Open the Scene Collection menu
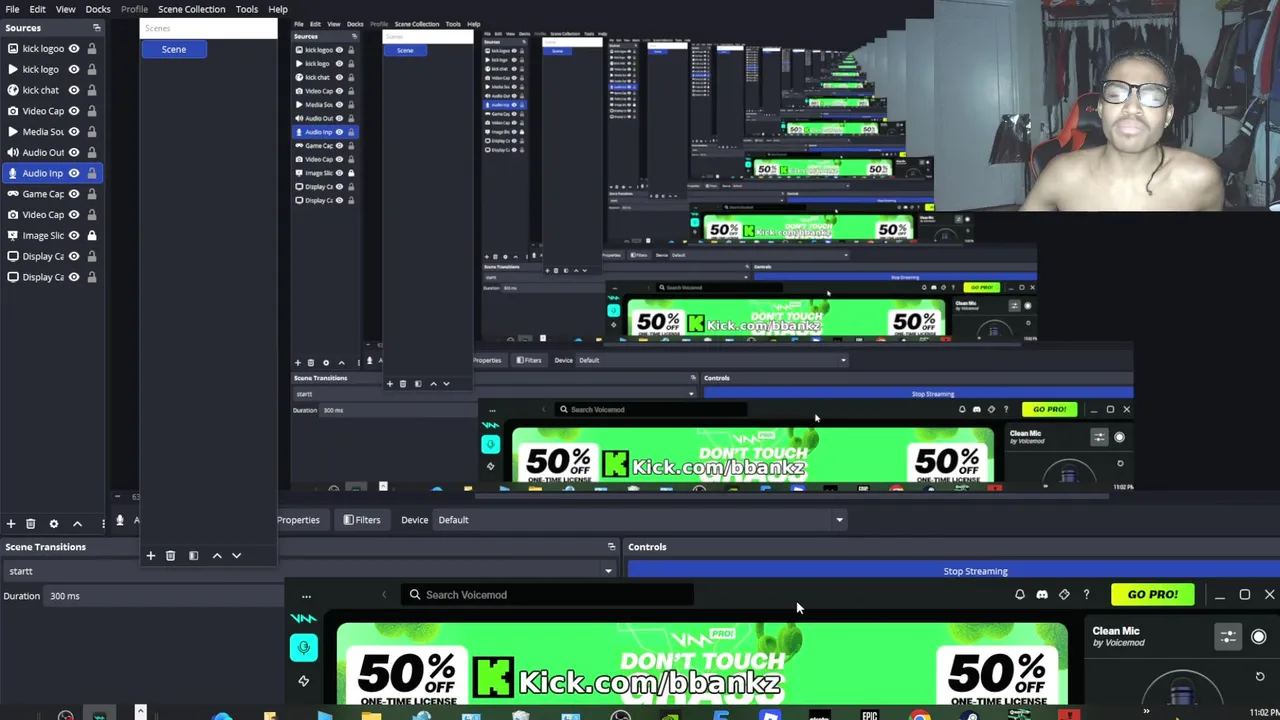Image resolution: width=1280 pixels, height=720 pixels. point(191,9)
